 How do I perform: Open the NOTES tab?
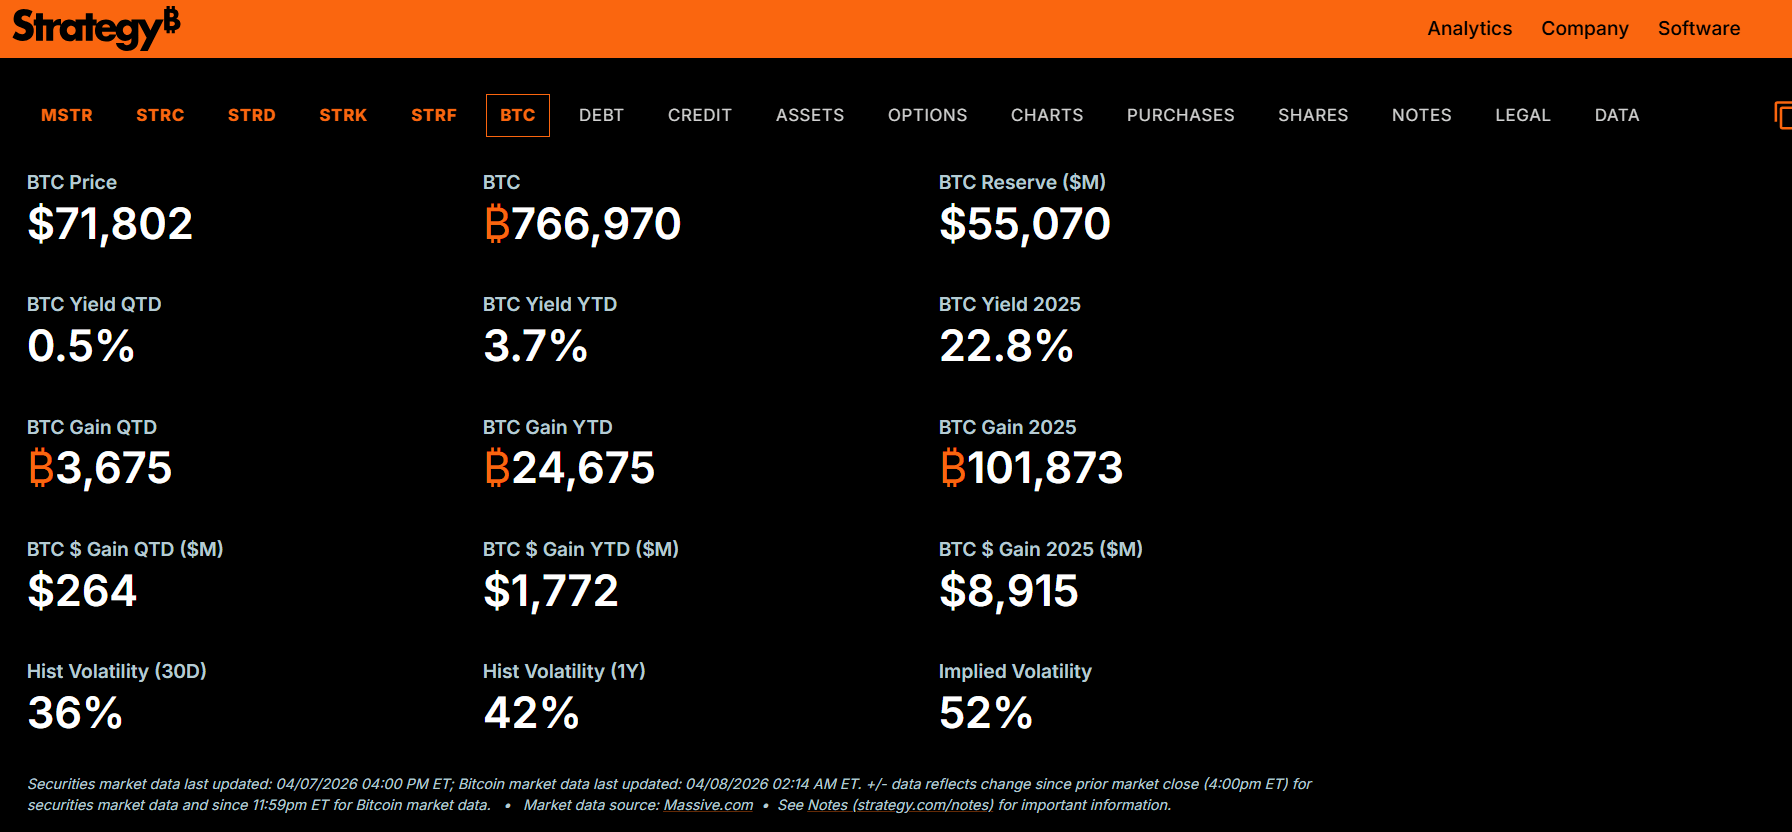(1421, 115)
